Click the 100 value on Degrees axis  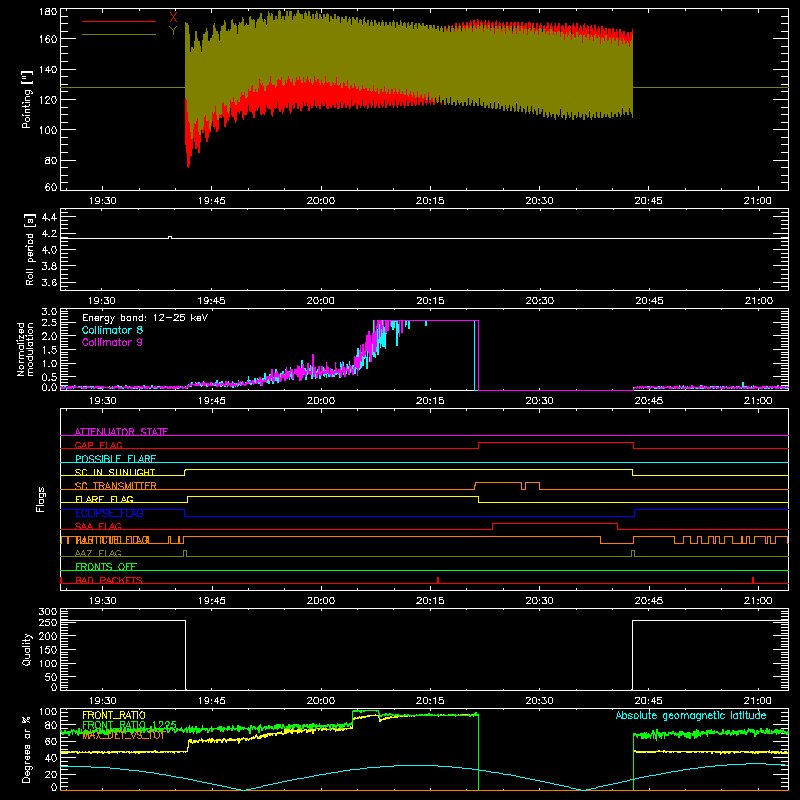48,712
